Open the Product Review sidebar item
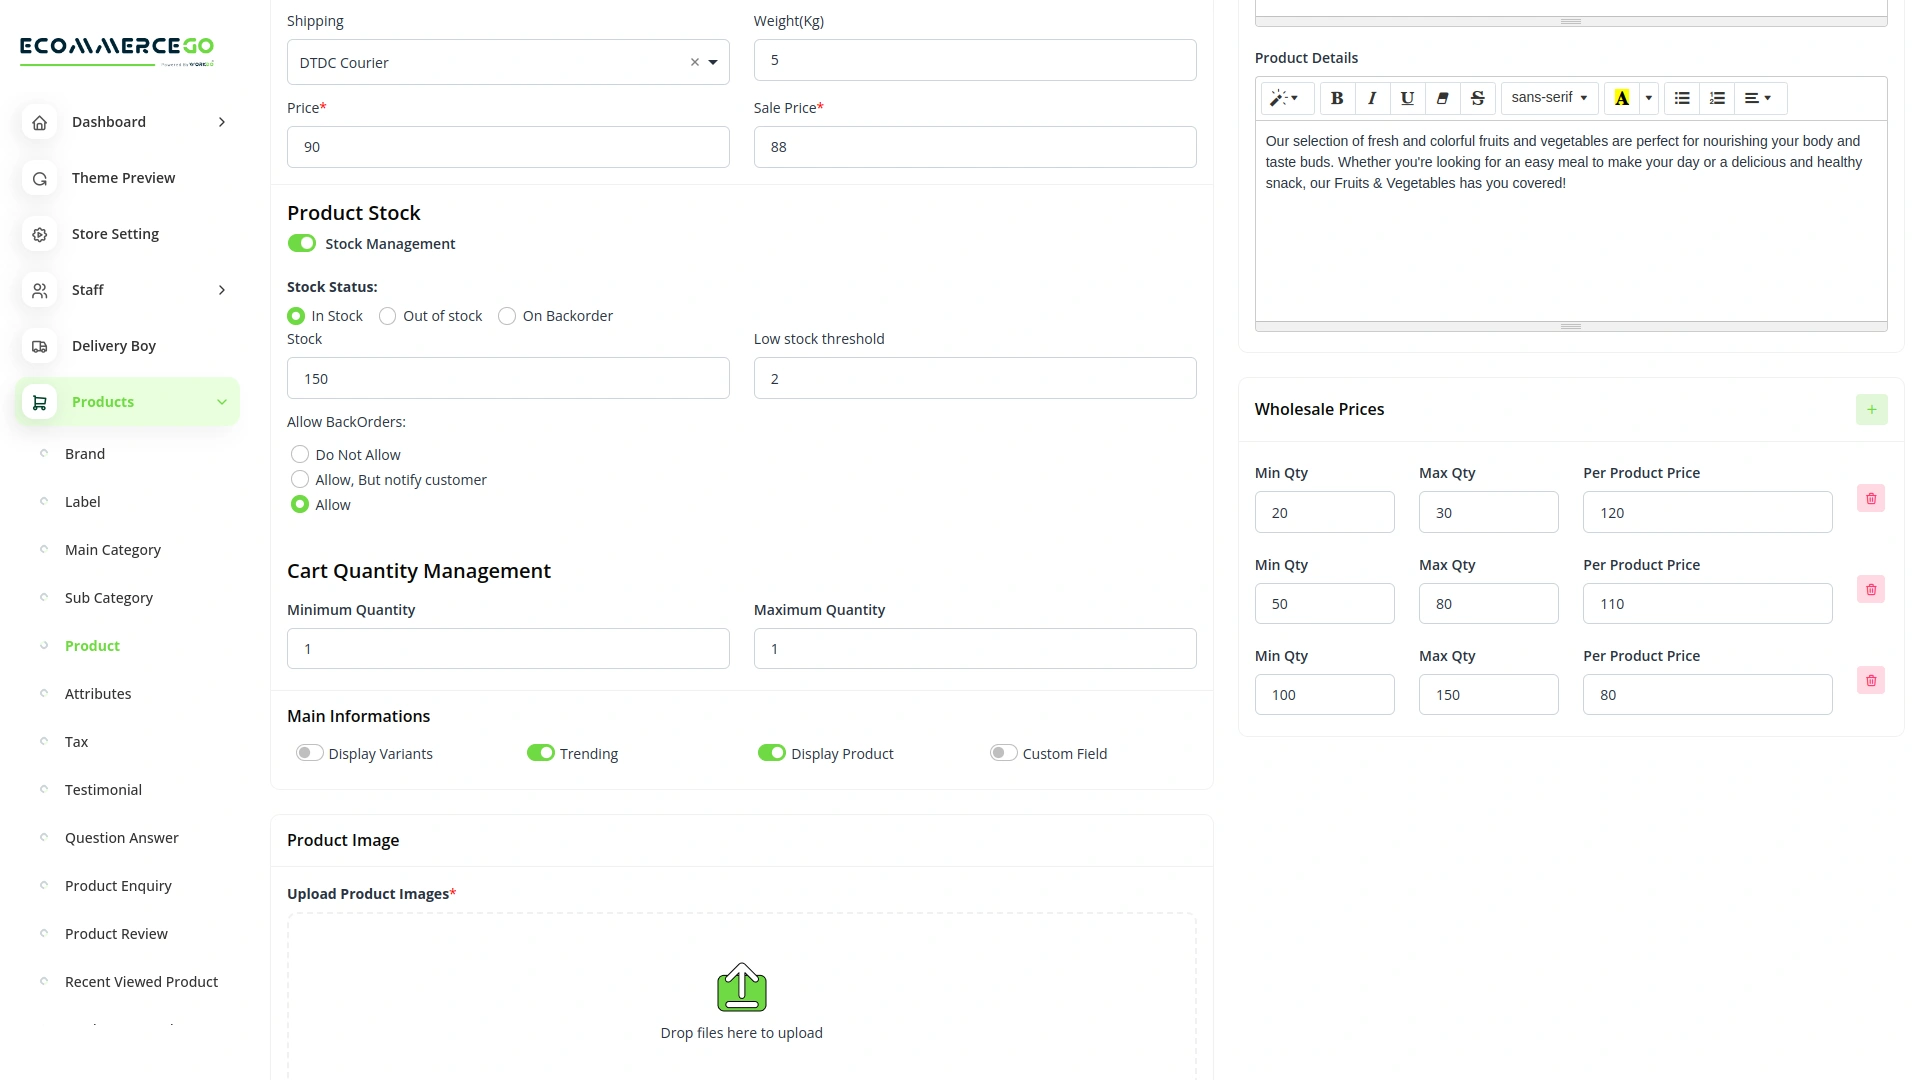The height and width of the screenshot is (1080, 1920). click(116, 933)
